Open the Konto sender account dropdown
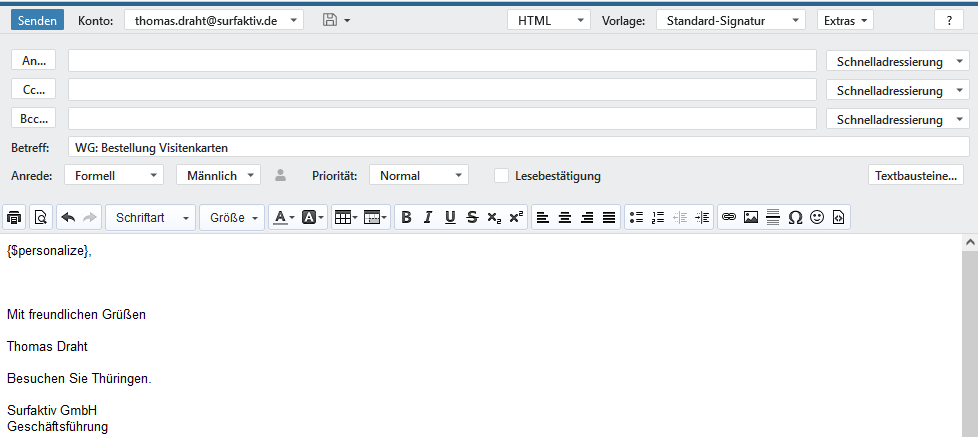978x437 pixels. (213, 20)
